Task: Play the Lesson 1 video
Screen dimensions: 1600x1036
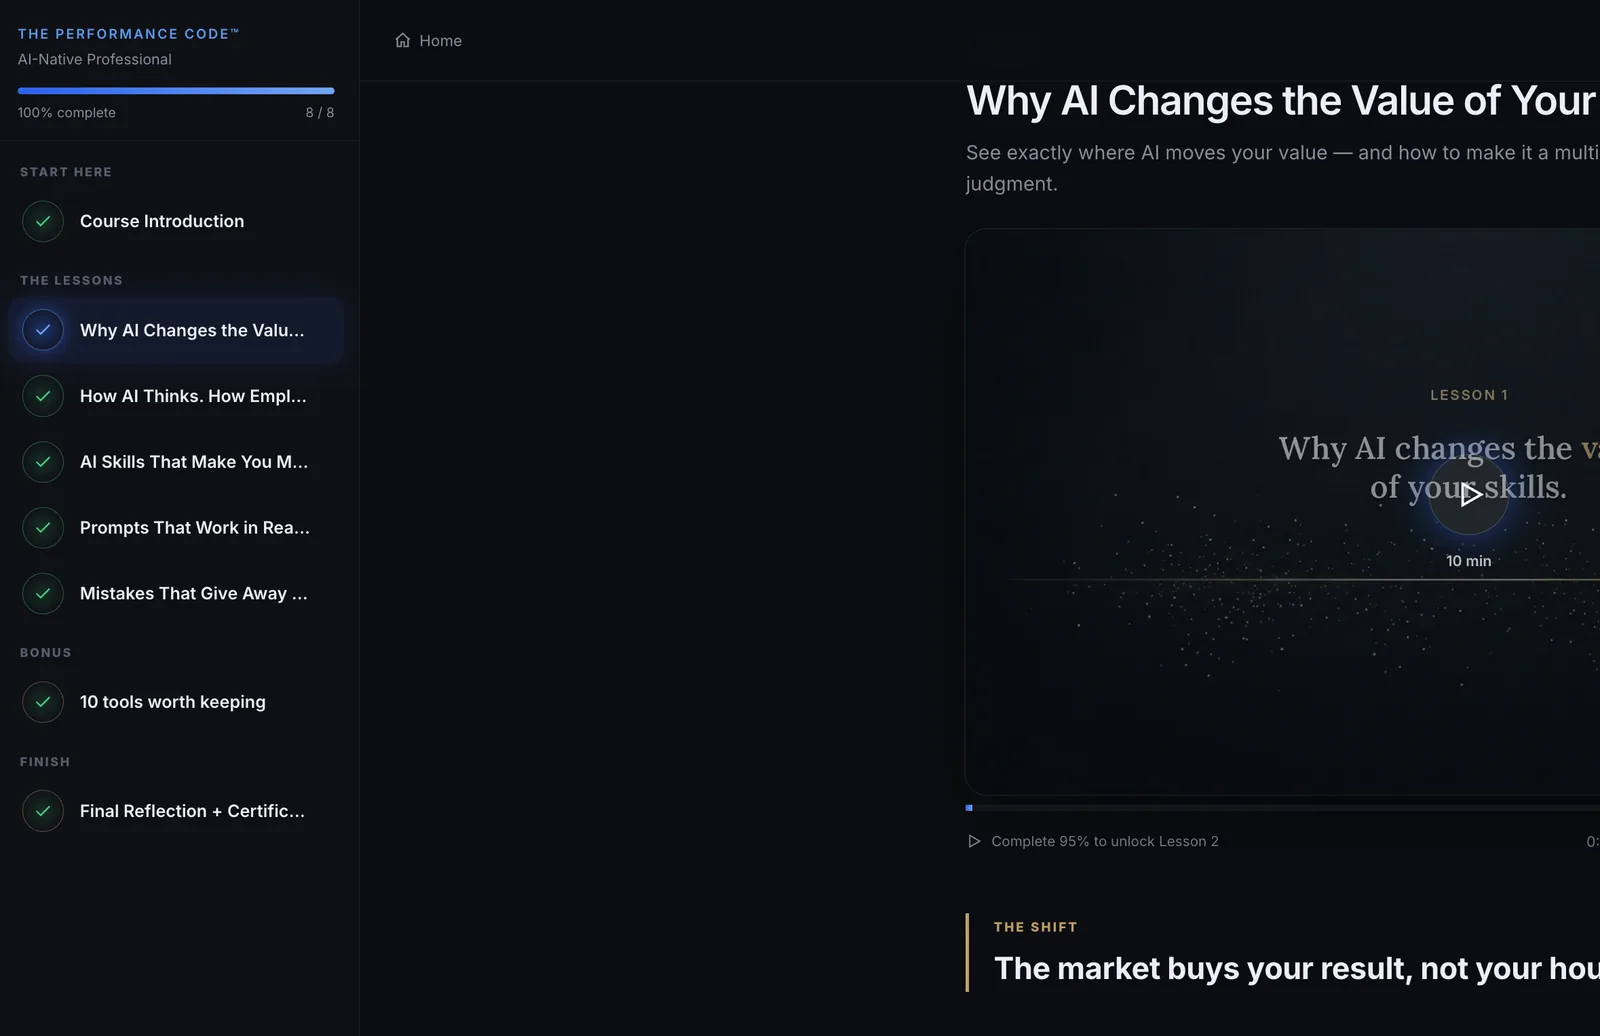Action: pos(1468,494)
